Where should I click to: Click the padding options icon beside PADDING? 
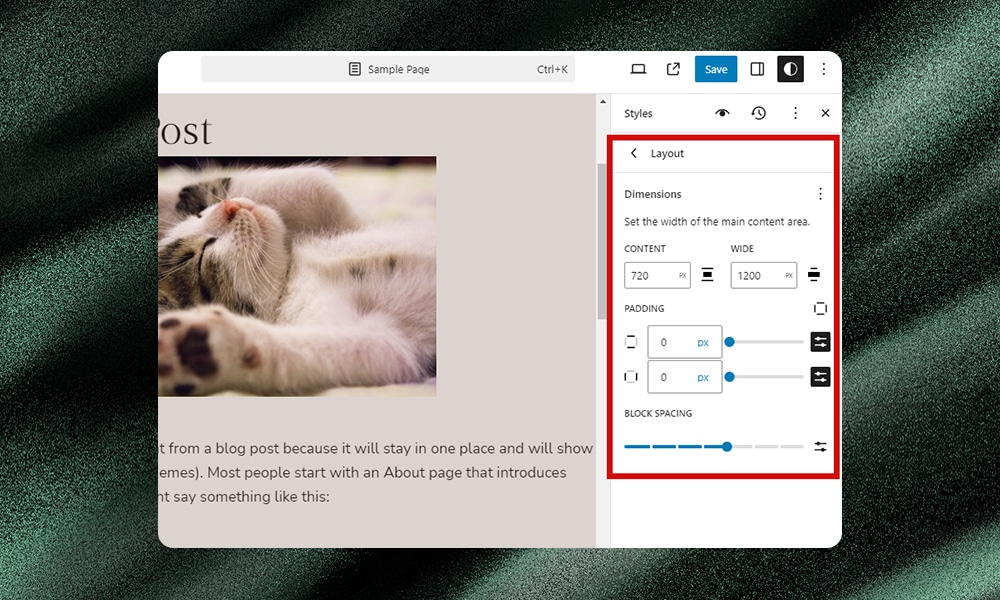[x=820, y=308]
